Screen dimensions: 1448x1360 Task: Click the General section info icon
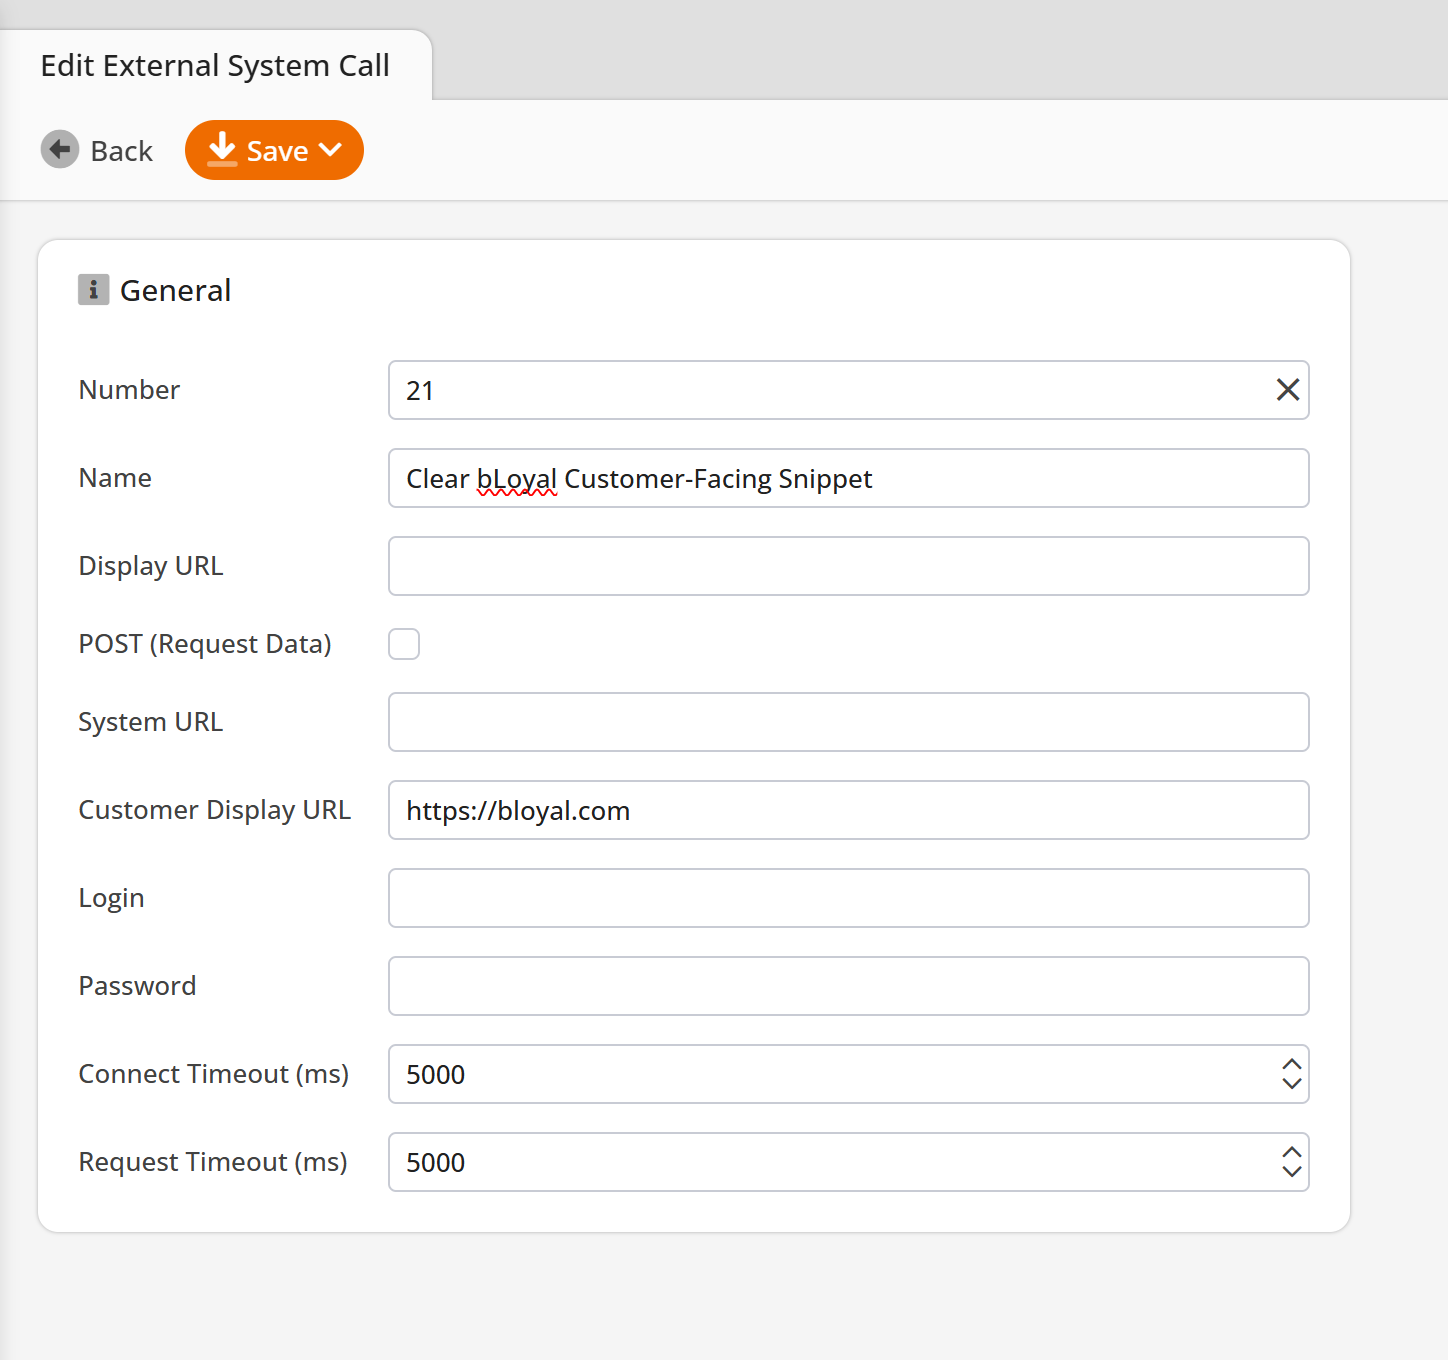point(94,290)
